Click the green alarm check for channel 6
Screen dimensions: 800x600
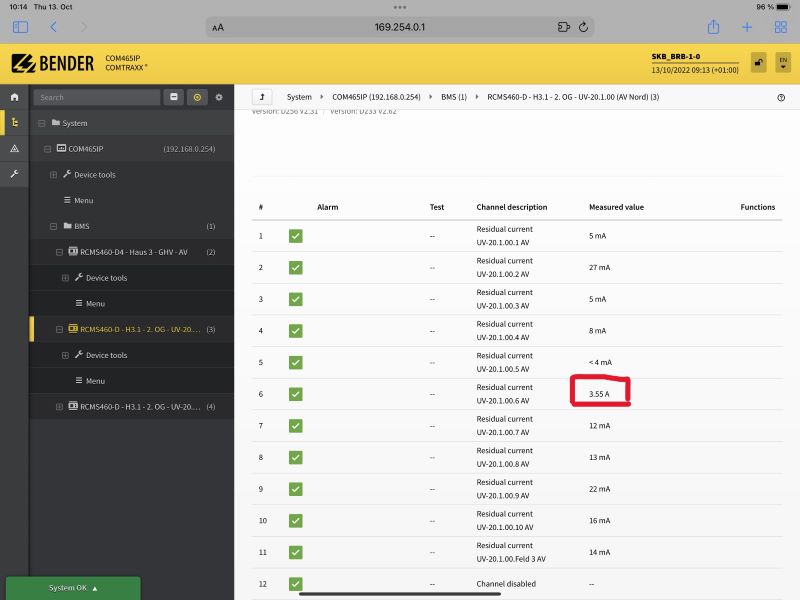295,394
